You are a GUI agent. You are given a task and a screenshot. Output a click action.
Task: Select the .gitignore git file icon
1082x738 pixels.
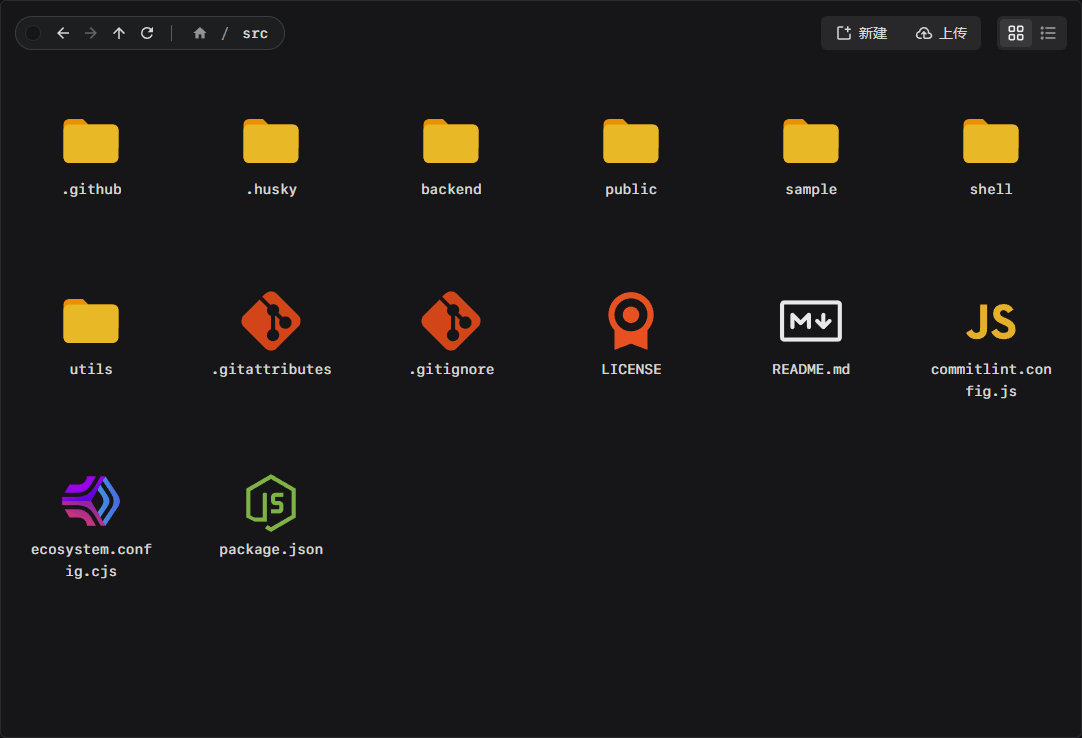[451, 321]
